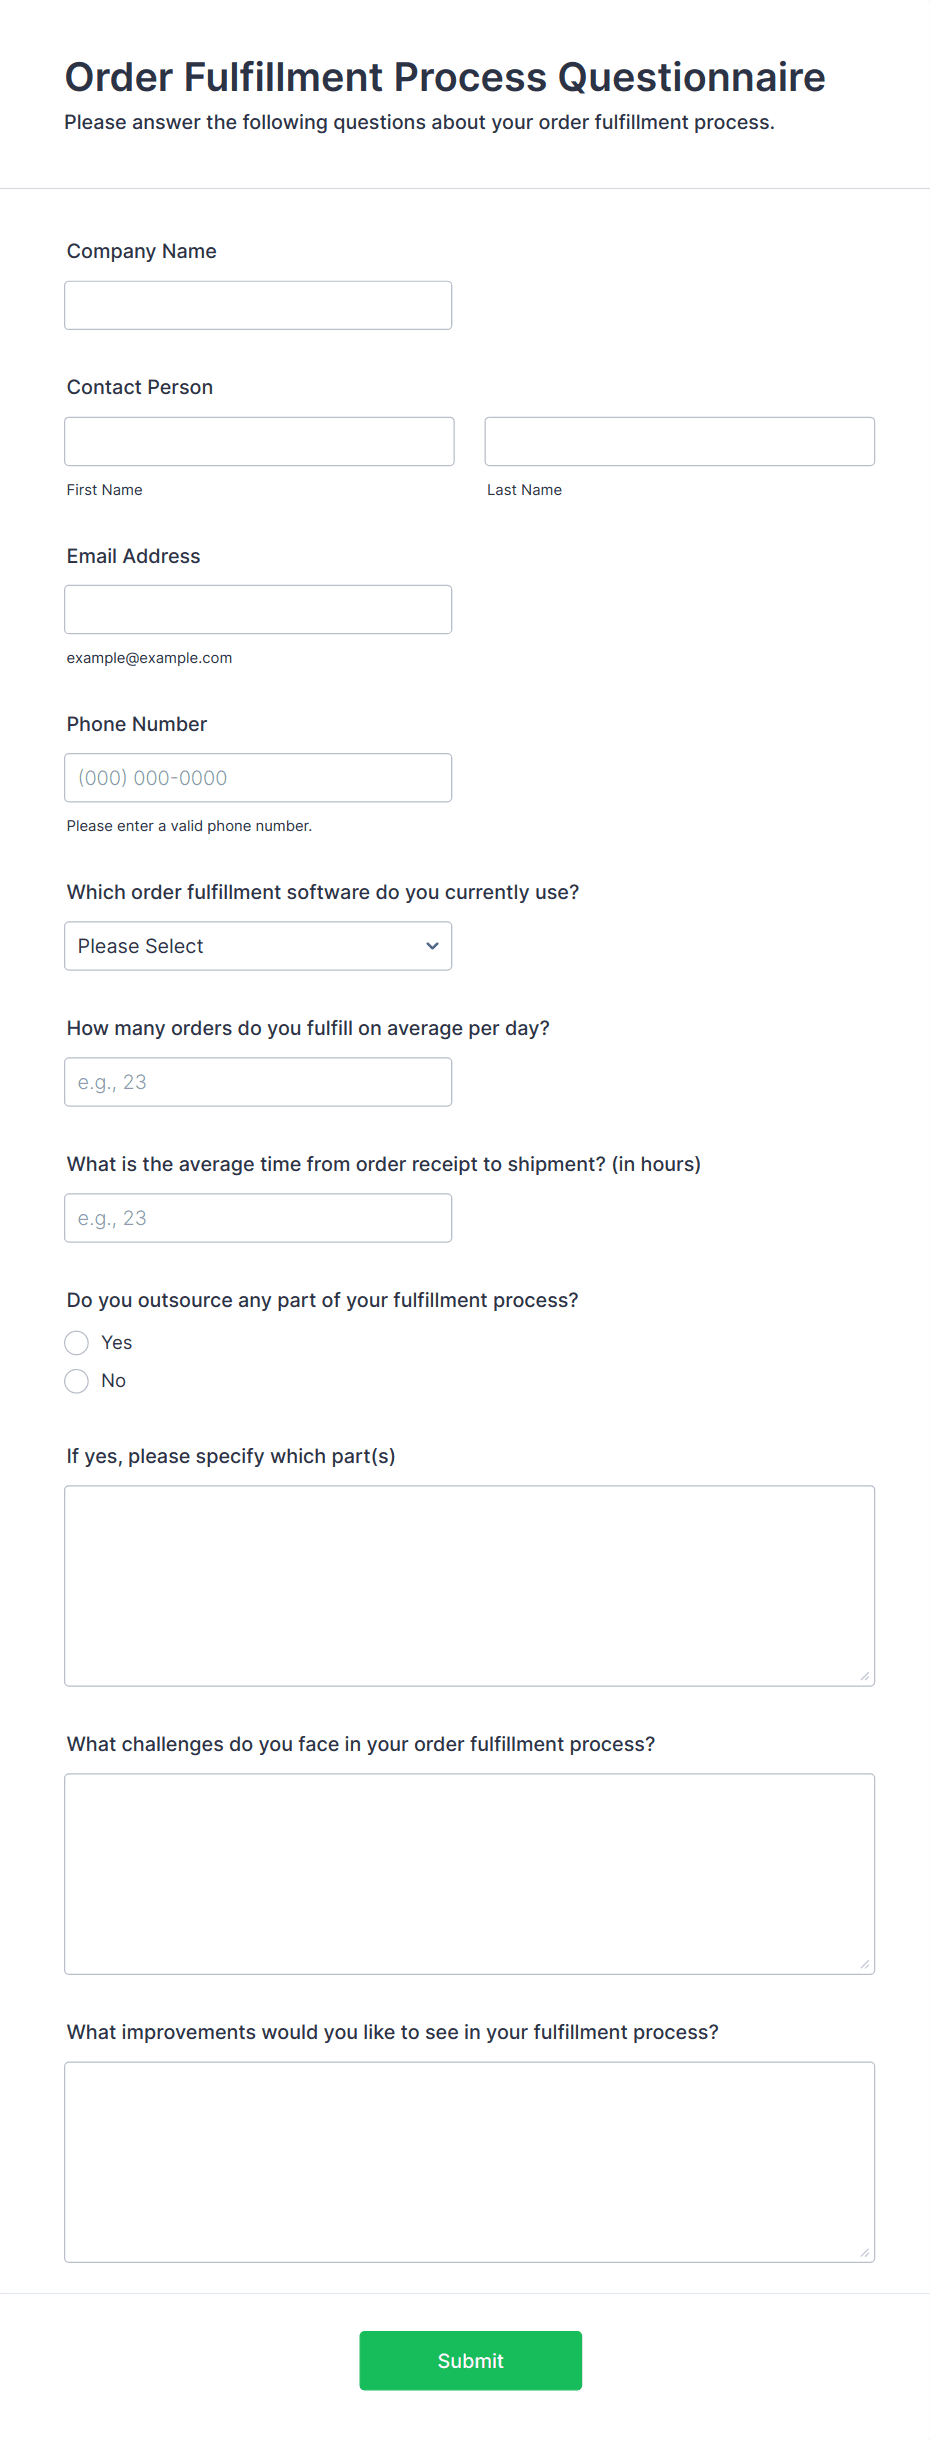The image size is (930, 2440).
Task: Click the fulfillment challenges text area
Action: click(x=469, y=1873)
